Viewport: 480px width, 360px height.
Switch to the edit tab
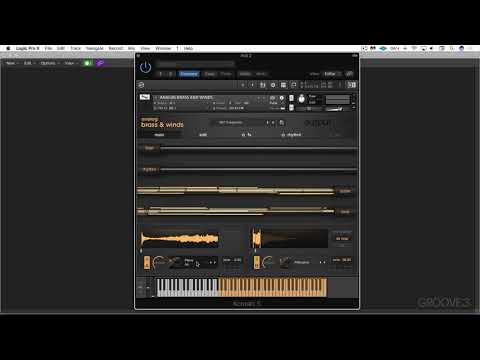point(203,135)
